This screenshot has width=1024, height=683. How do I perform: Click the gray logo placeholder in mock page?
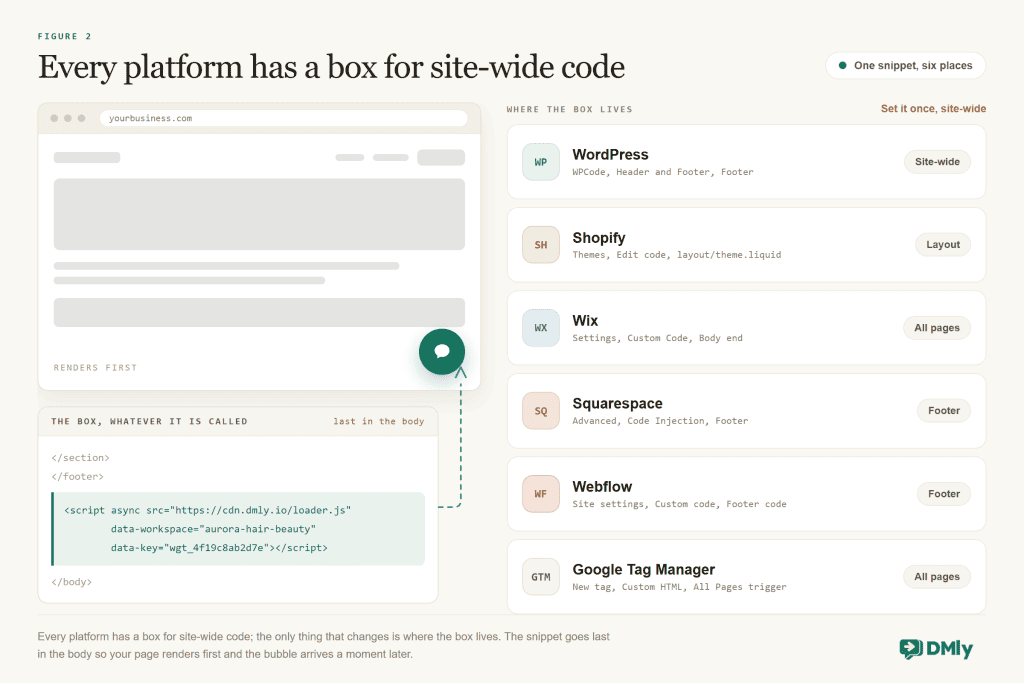pyautogui.click(x=87, y=157)
